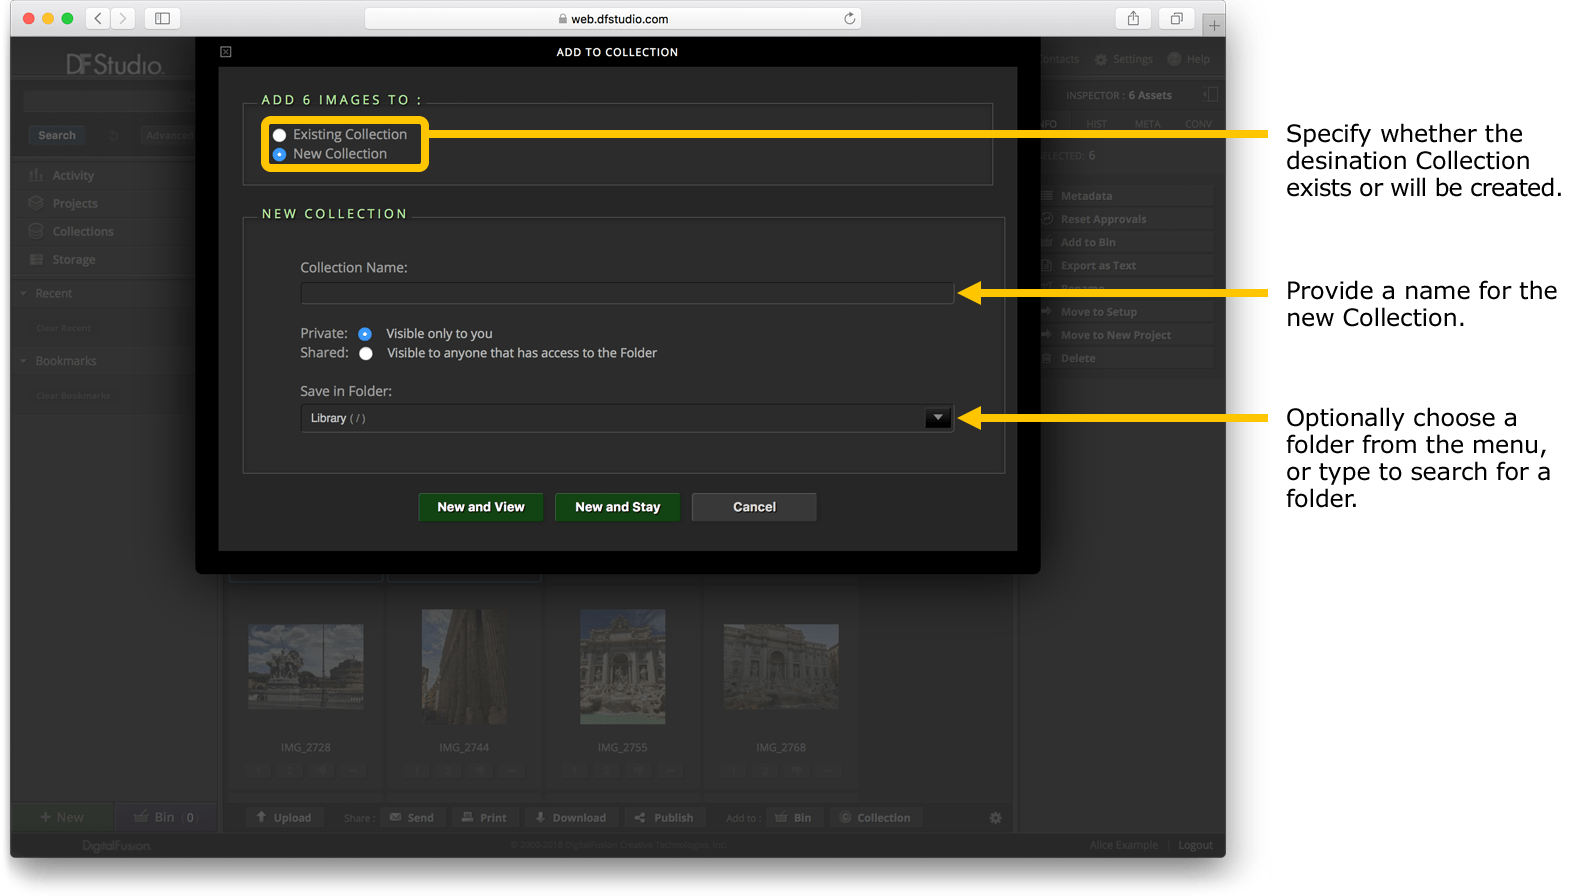Image resolution: width=1580 pixels, height=896 pixels.
Task: Click the New and Stay button
Action: 617,507
